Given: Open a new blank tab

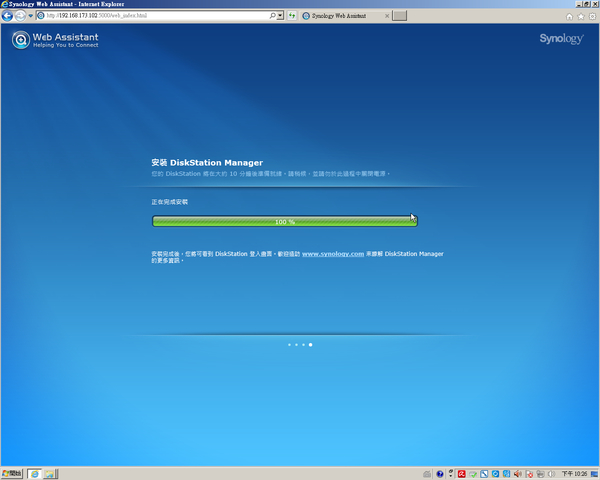Looking at the screenshot, I should pos(399,16).
